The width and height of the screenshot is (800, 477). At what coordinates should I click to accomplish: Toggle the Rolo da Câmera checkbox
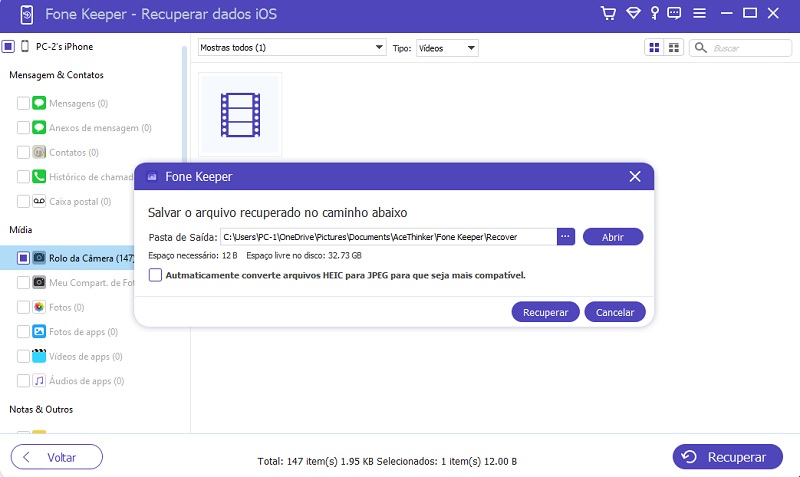coord(23,258)
